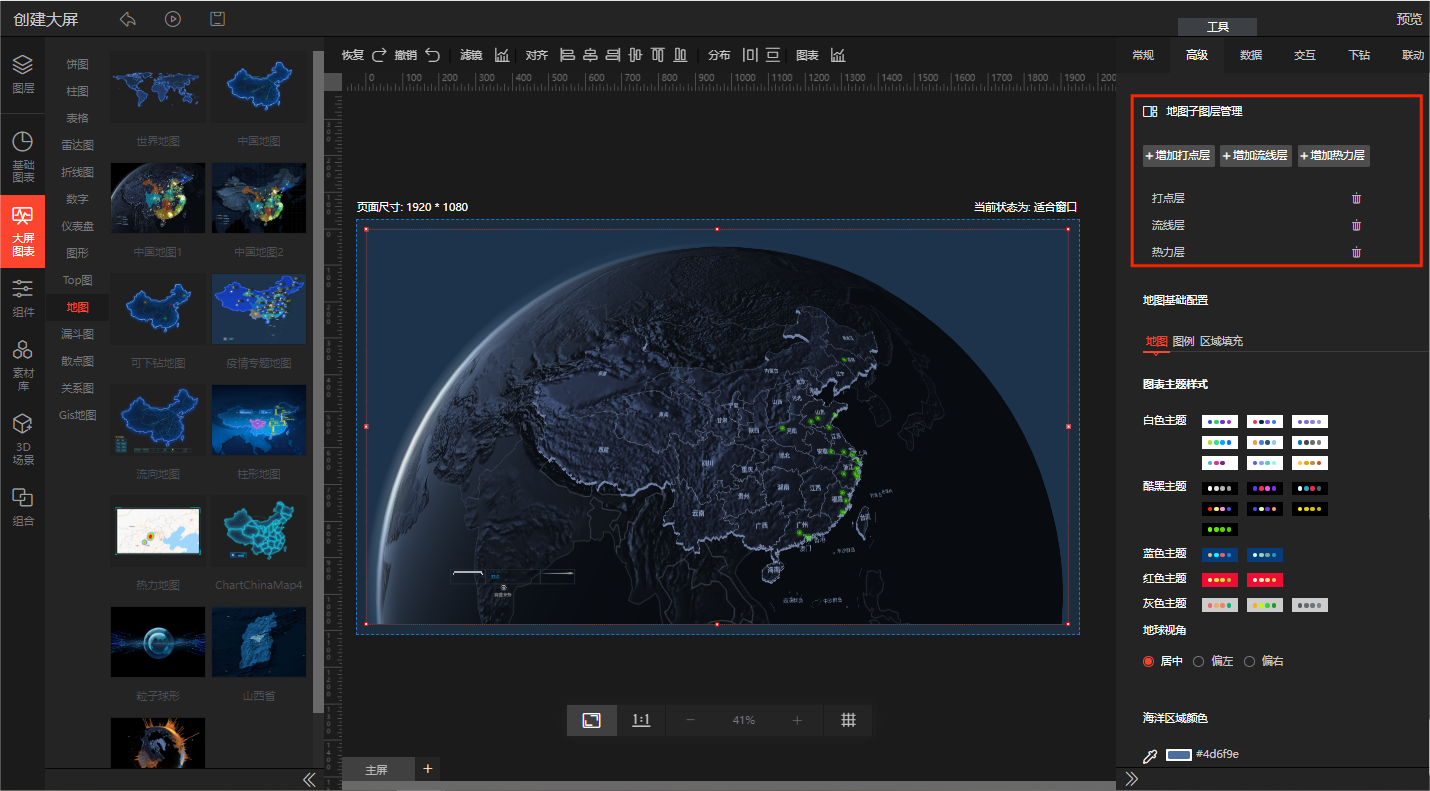Click the distribute horizontally icon
1430x791 pixels.
(x=750, y=55)
